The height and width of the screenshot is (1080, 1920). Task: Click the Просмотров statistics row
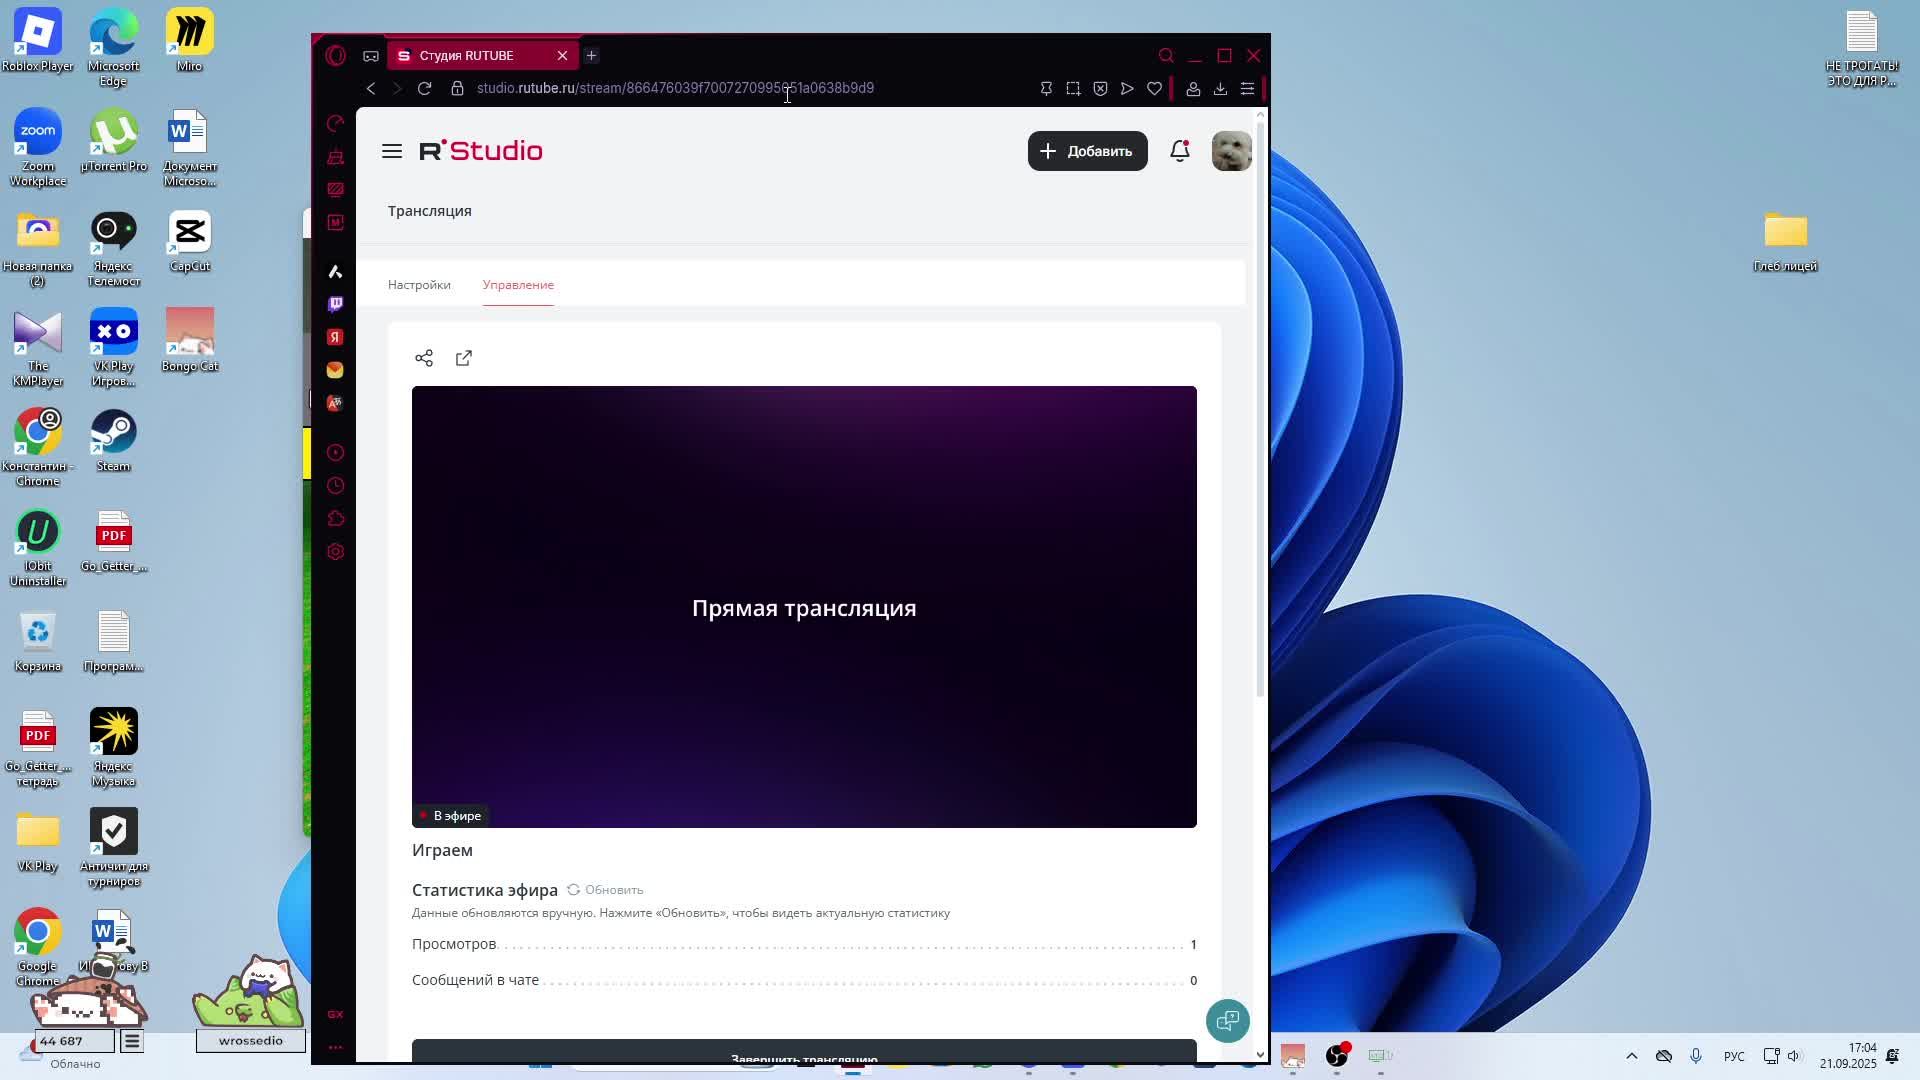click(x=804, y=944)
